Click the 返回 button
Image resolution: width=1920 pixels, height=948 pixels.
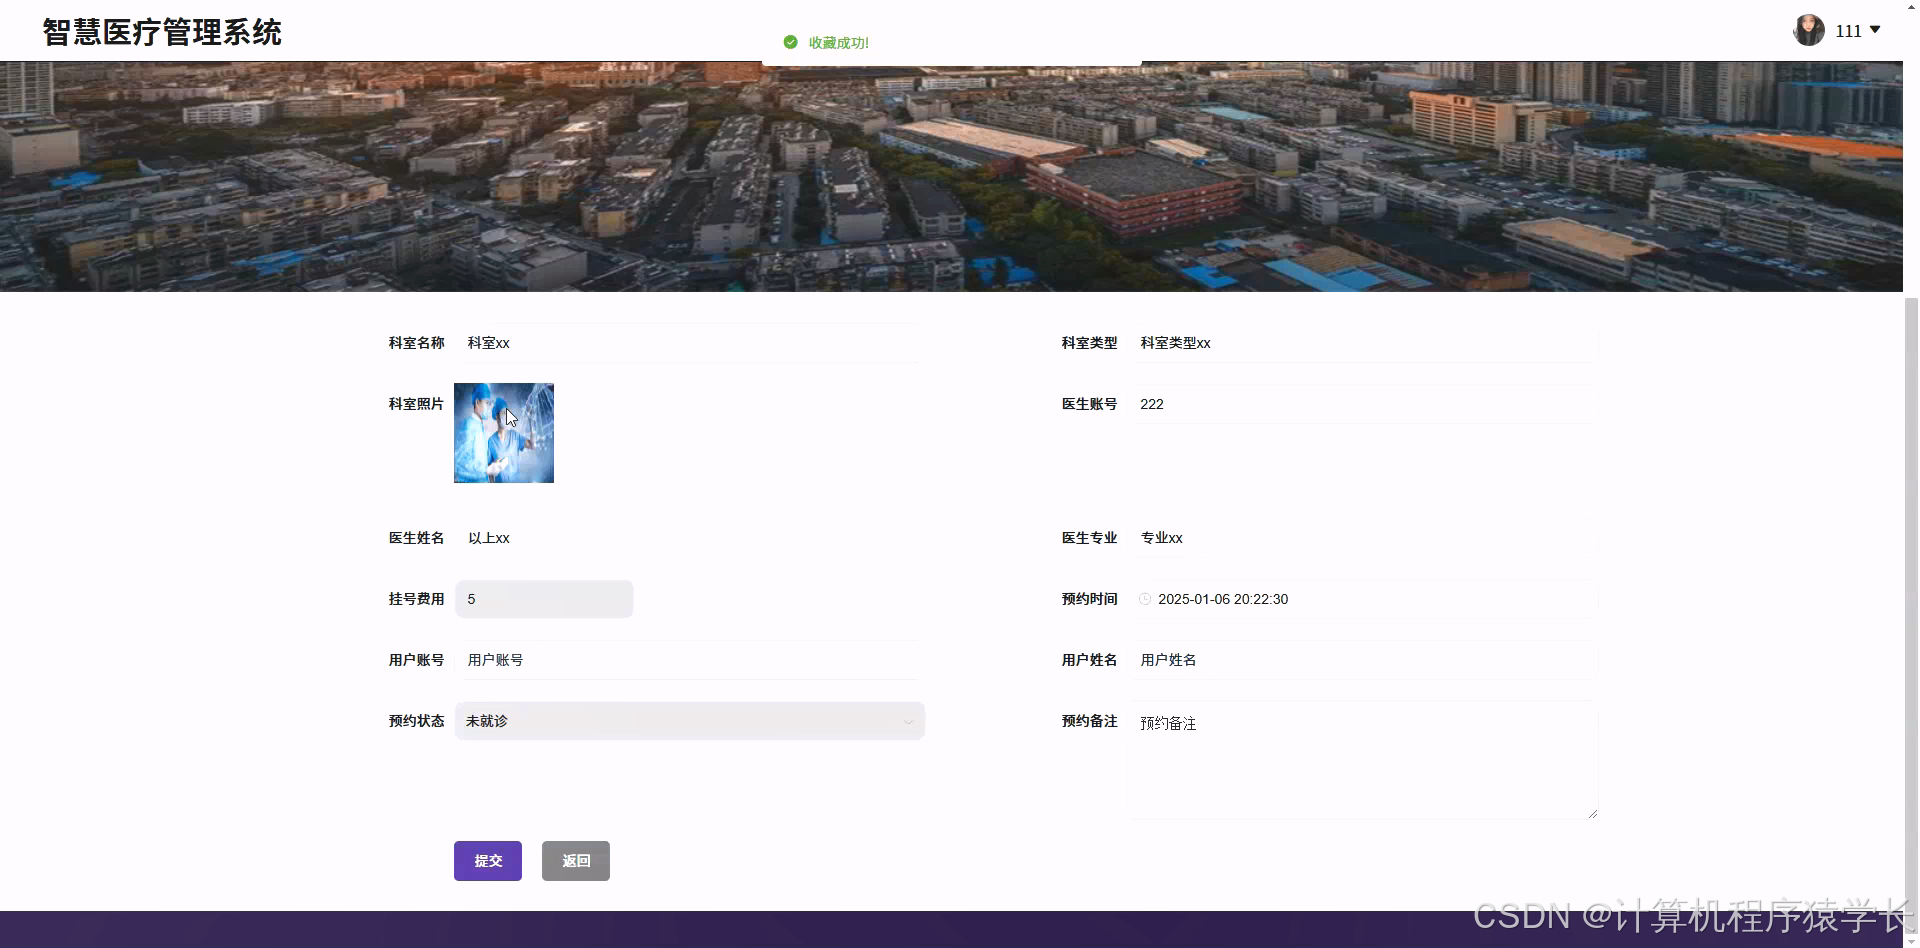[576, 861]
